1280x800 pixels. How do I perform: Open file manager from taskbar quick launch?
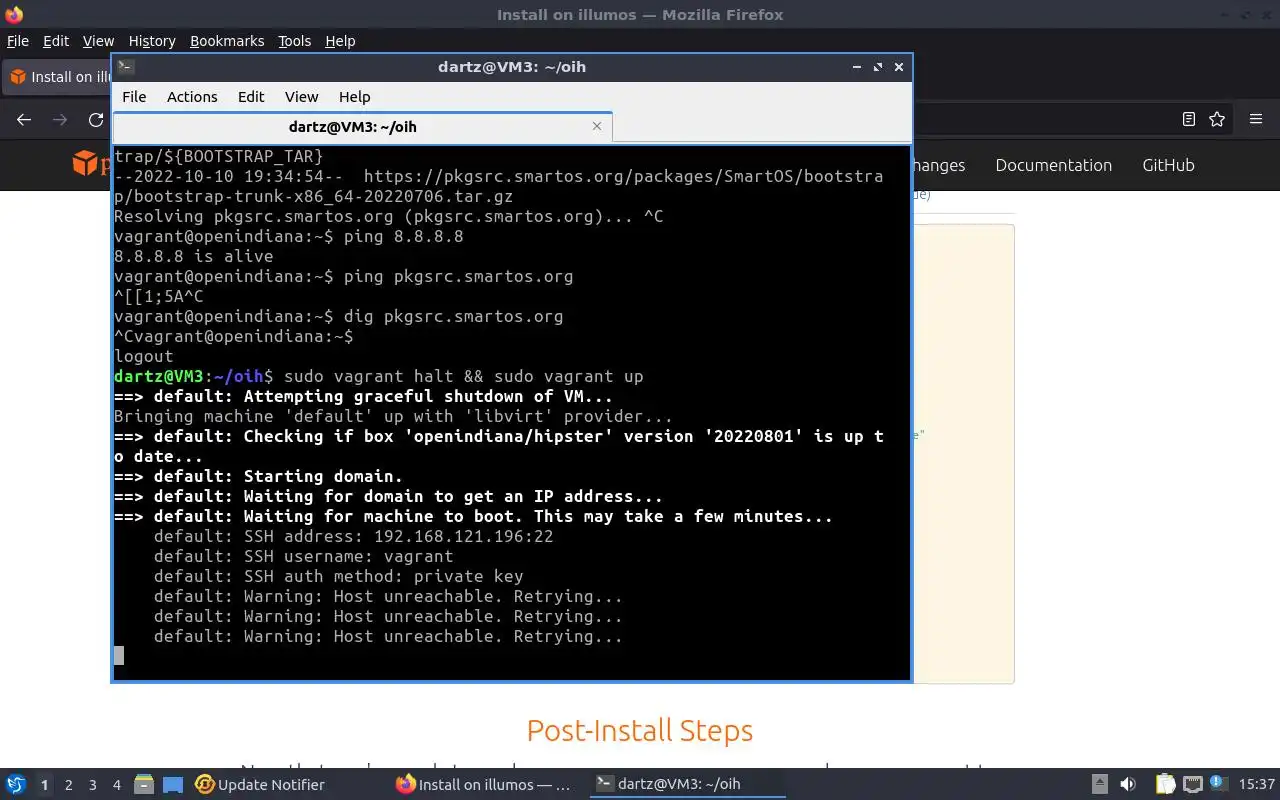[x=144, y=785]
